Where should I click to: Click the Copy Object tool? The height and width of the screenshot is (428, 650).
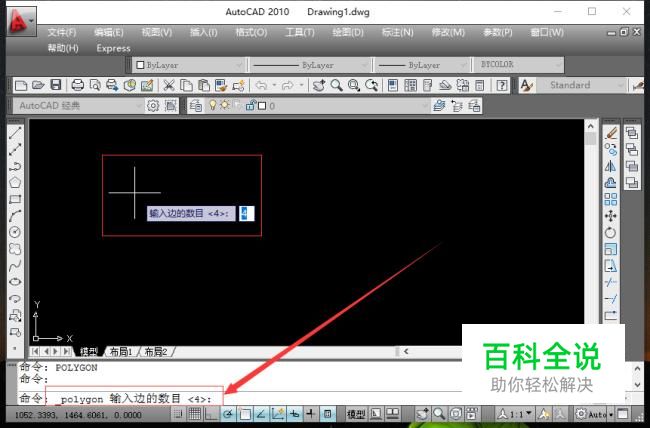[x=611, y=150]
